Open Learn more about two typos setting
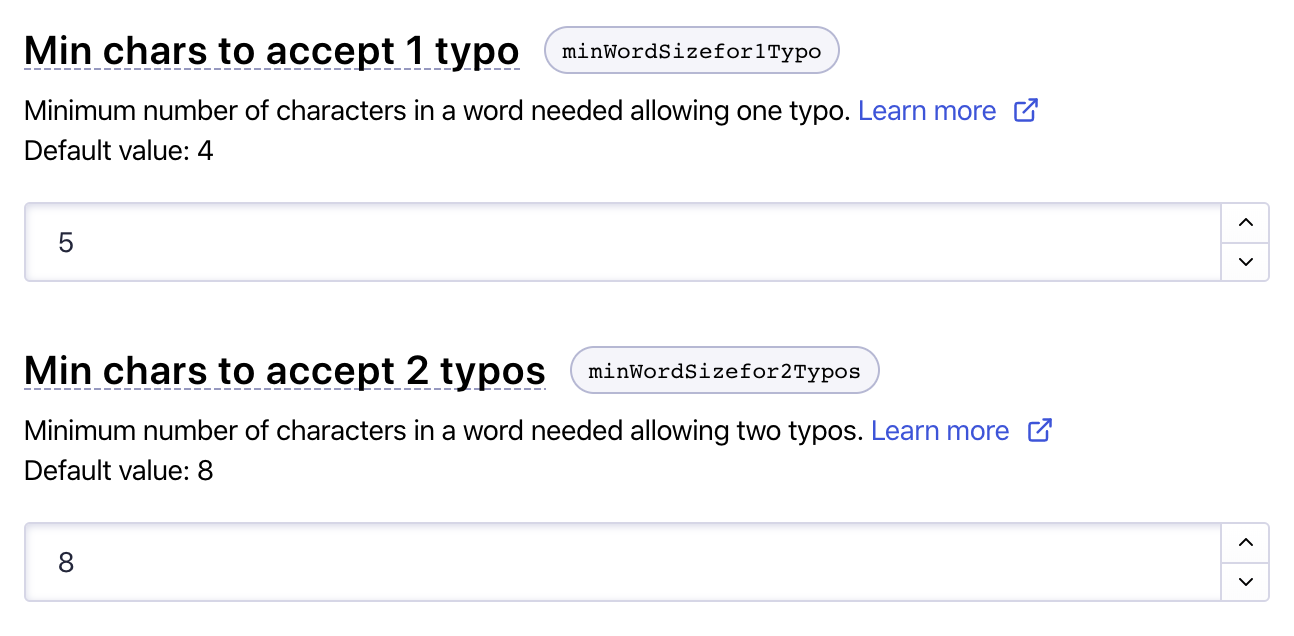The height and width of the screenshot is (636, 1294). 940,430
